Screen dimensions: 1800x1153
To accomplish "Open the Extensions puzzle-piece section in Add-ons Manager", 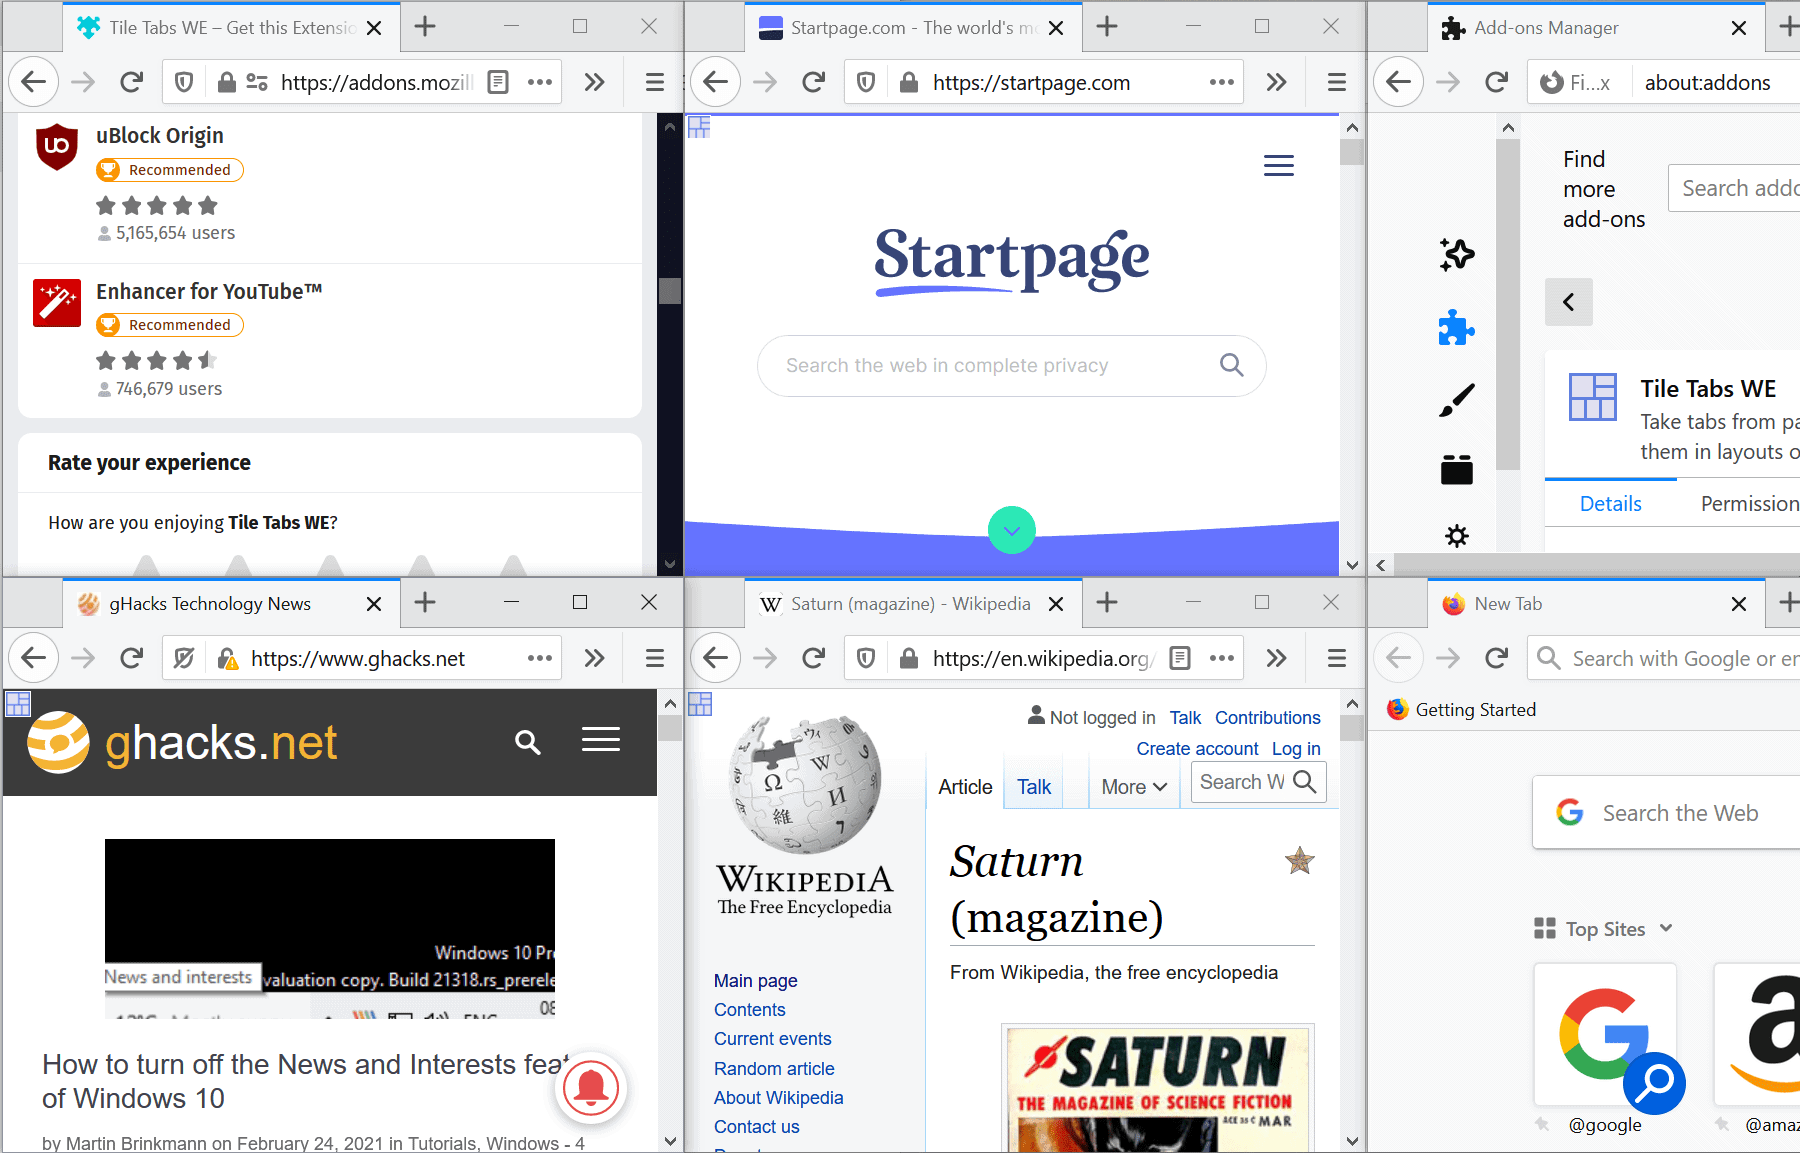I will pyautogui.click(x=1457, y=328).
